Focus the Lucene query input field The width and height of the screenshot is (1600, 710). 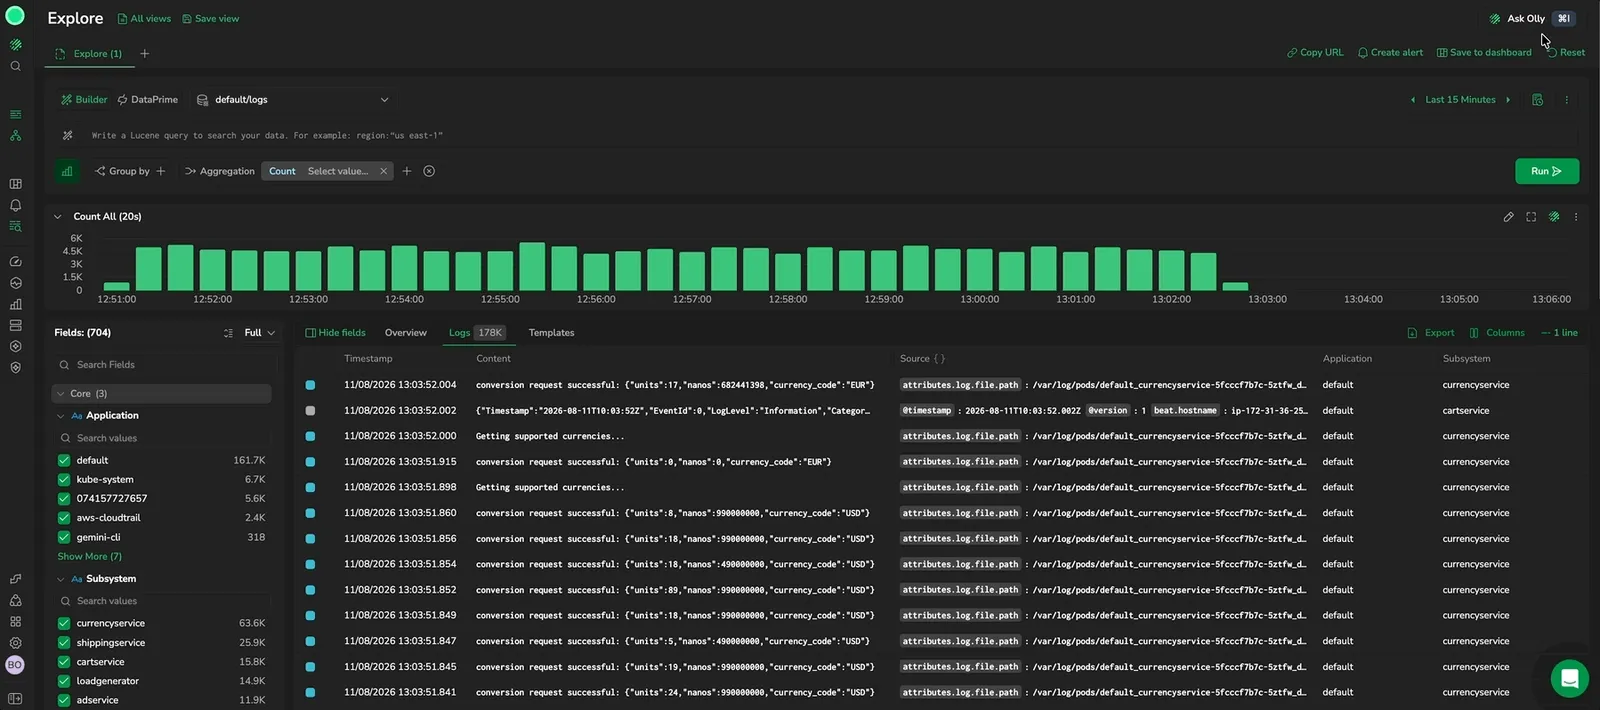pyautogui.click(x=830, y=135)
